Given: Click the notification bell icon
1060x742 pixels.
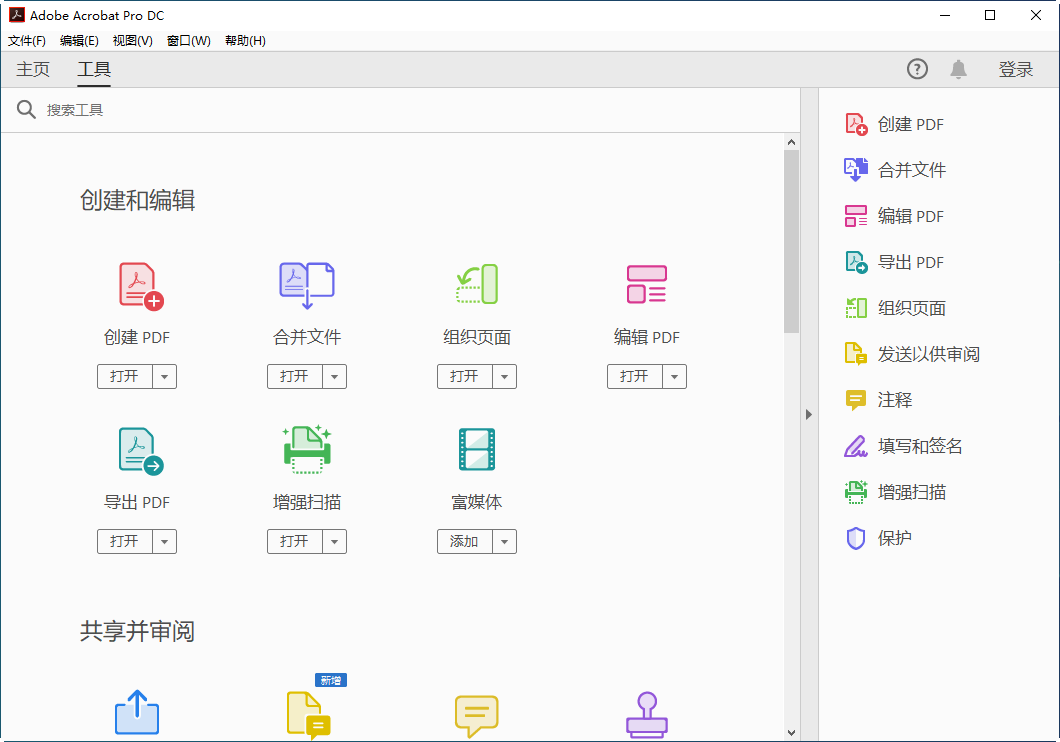Looking at the screenshot, I should [x=958, y=69].
